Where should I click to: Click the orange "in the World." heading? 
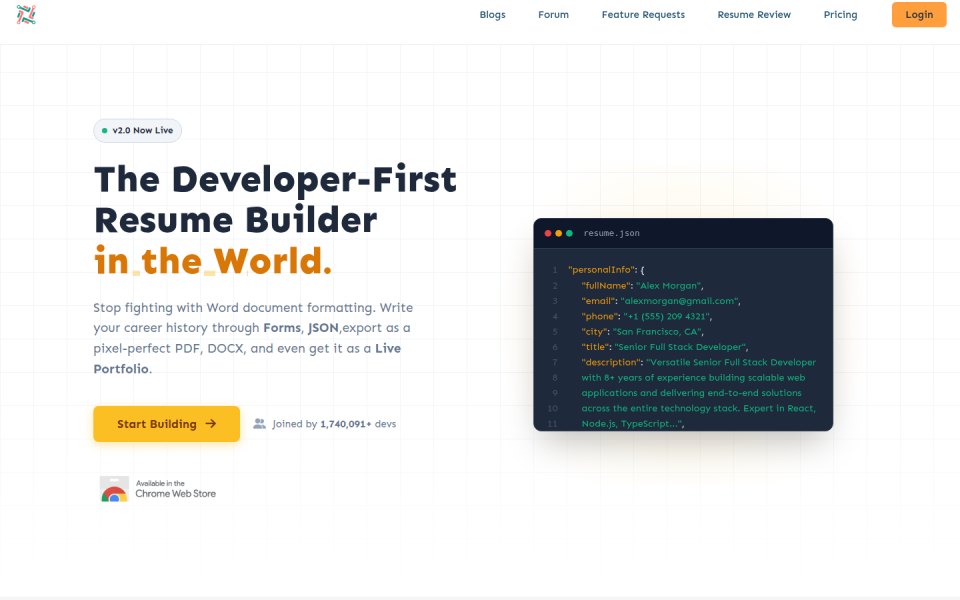pyautogui.click(x=213, y=261)
